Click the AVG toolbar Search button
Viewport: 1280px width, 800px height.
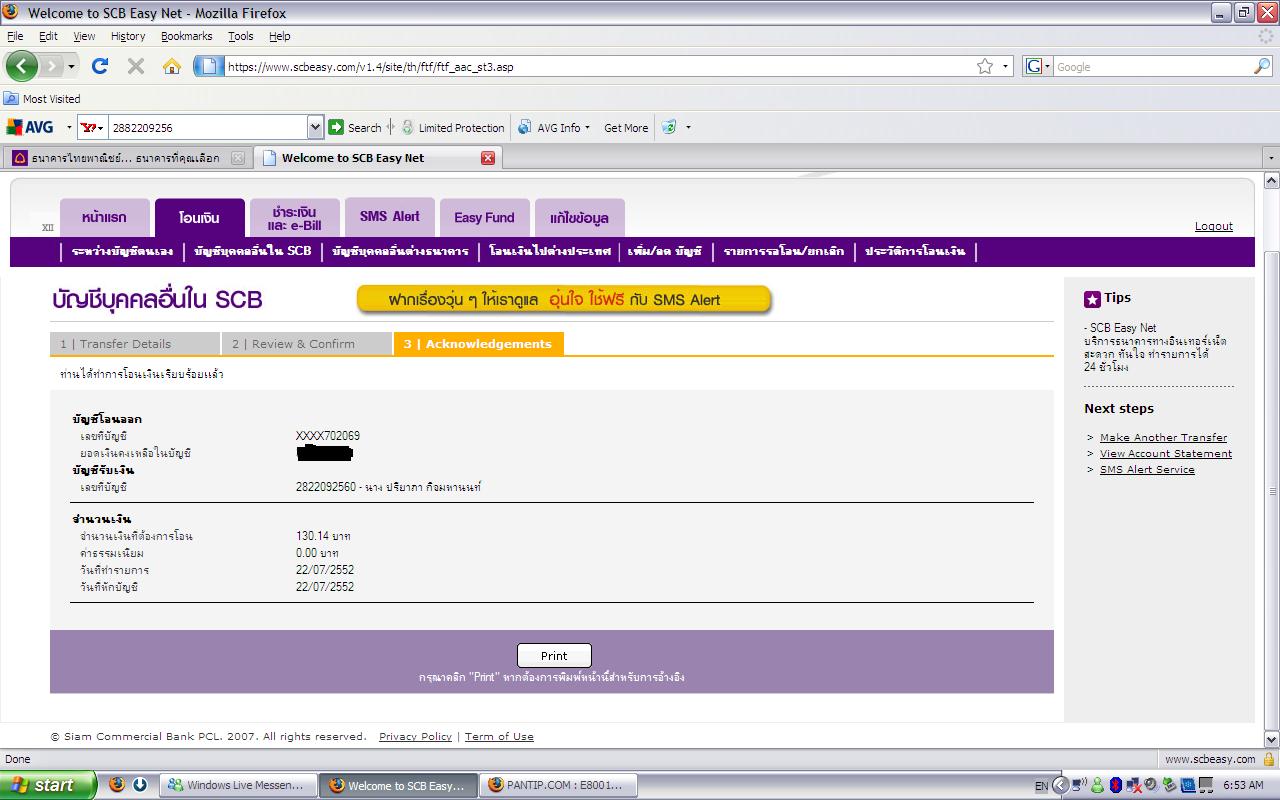[x=355, y=128]
